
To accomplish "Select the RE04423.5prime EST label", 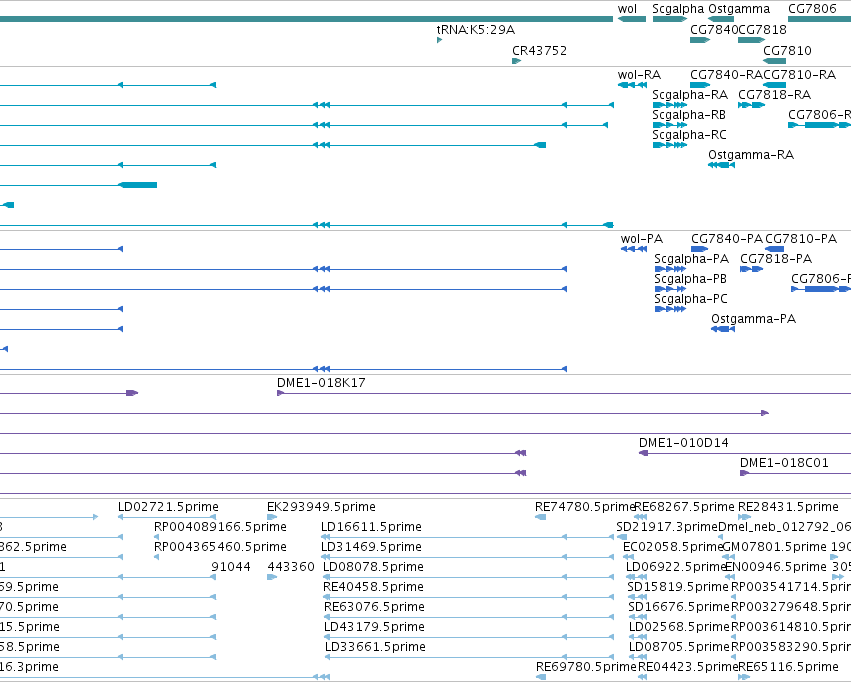I will 688,667.
